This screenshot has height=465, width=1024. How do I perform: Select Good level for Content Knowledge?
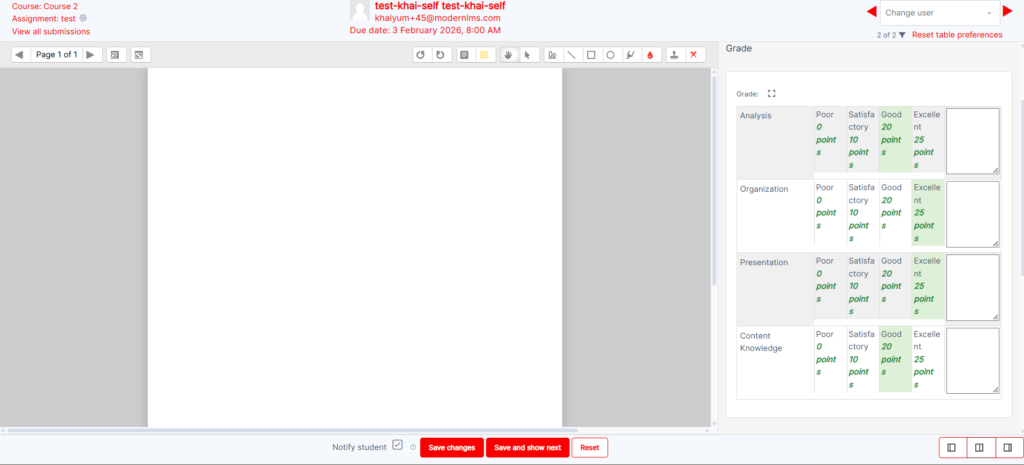895,359
